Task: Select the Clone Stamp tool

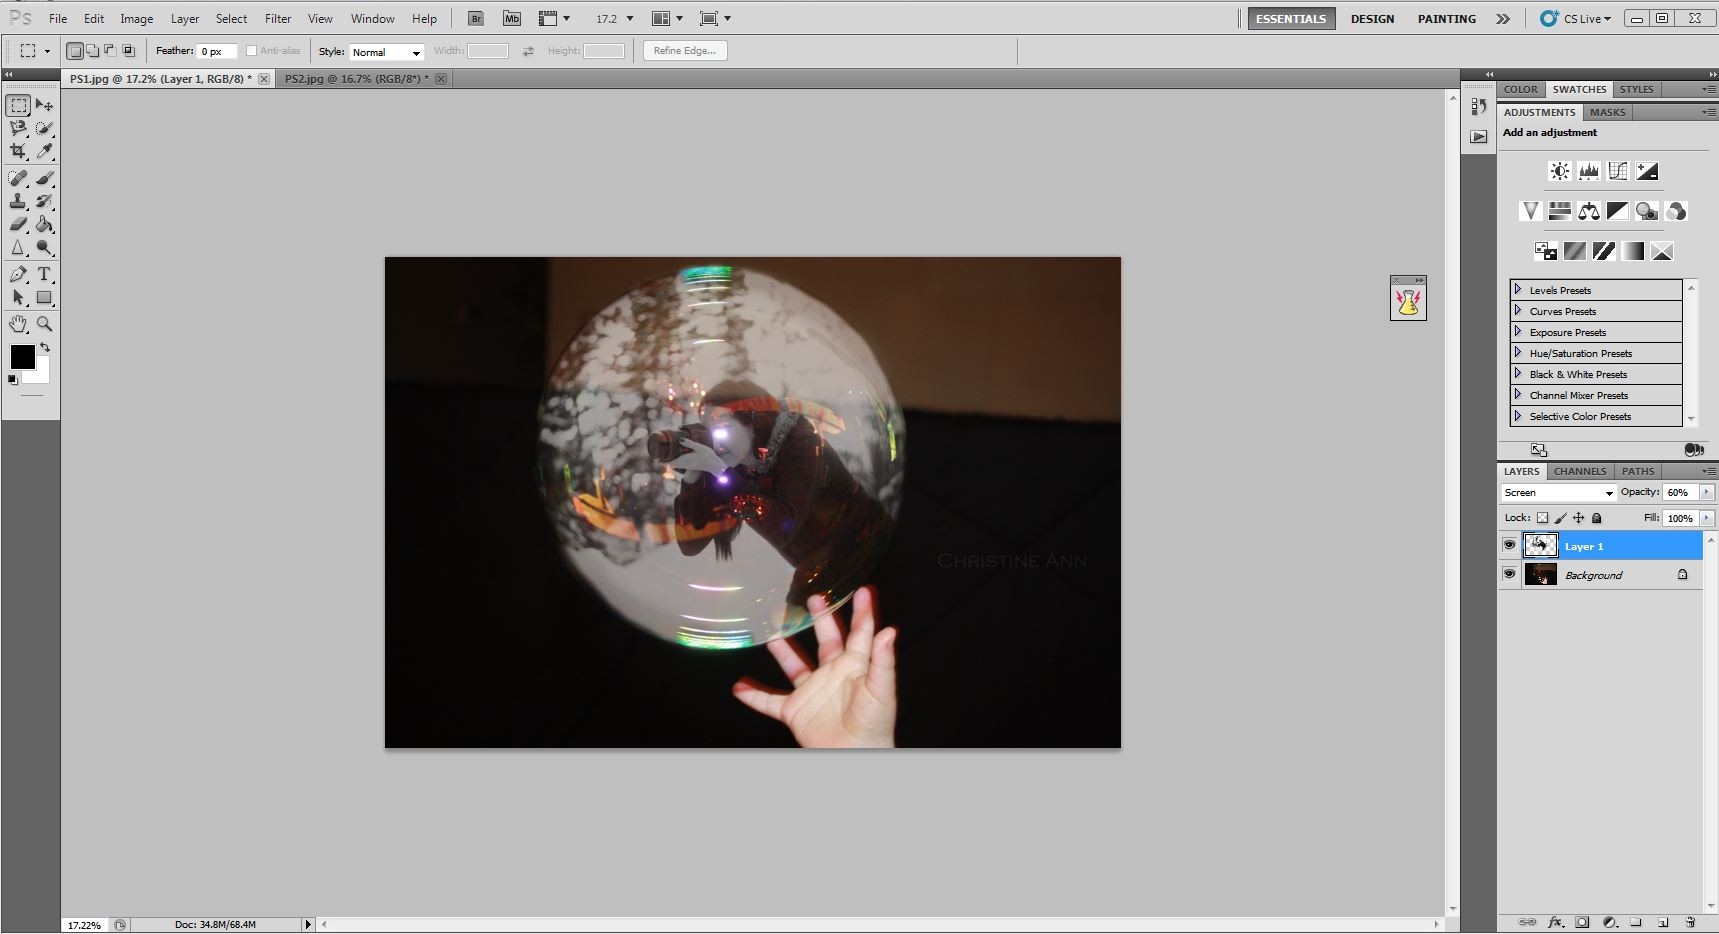Action: (18, 201)
